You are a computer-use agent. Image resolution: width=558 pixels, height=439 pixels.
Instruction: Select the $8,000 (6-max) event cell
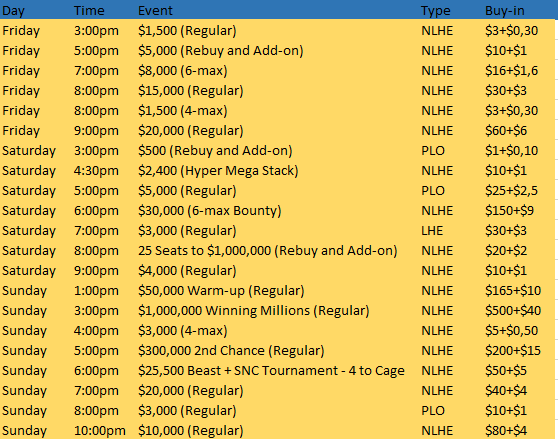tap(183, 70)
